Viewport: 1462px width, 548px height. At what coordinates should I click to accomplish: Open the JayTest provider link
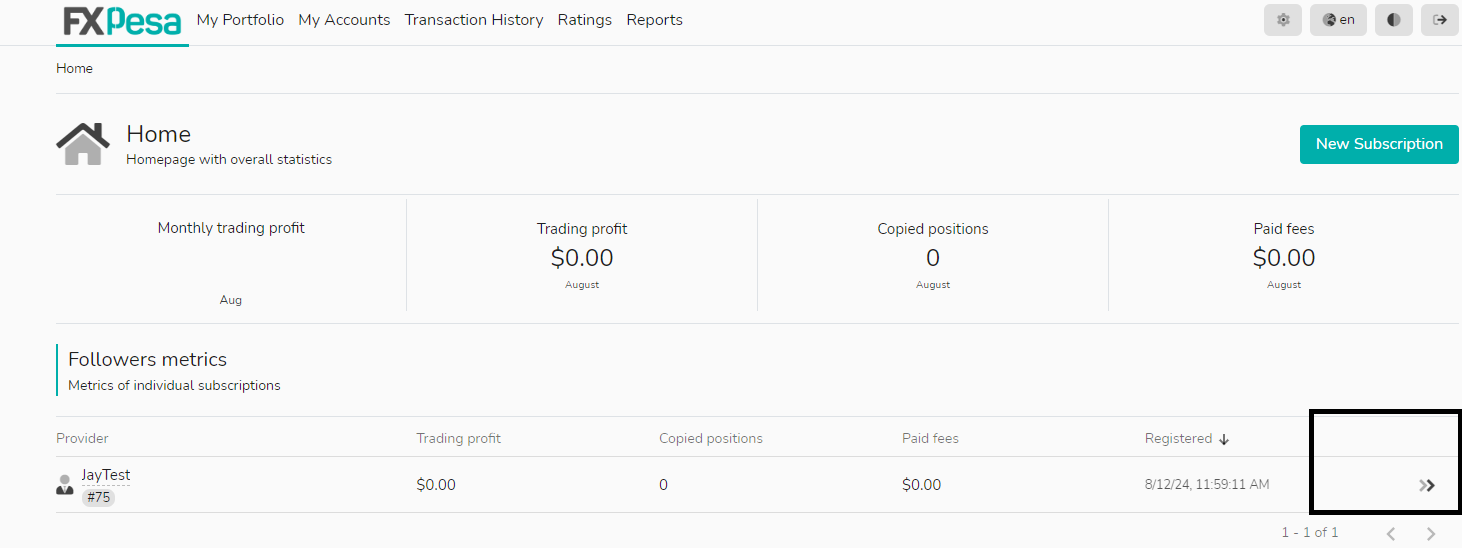coord(106,475)
